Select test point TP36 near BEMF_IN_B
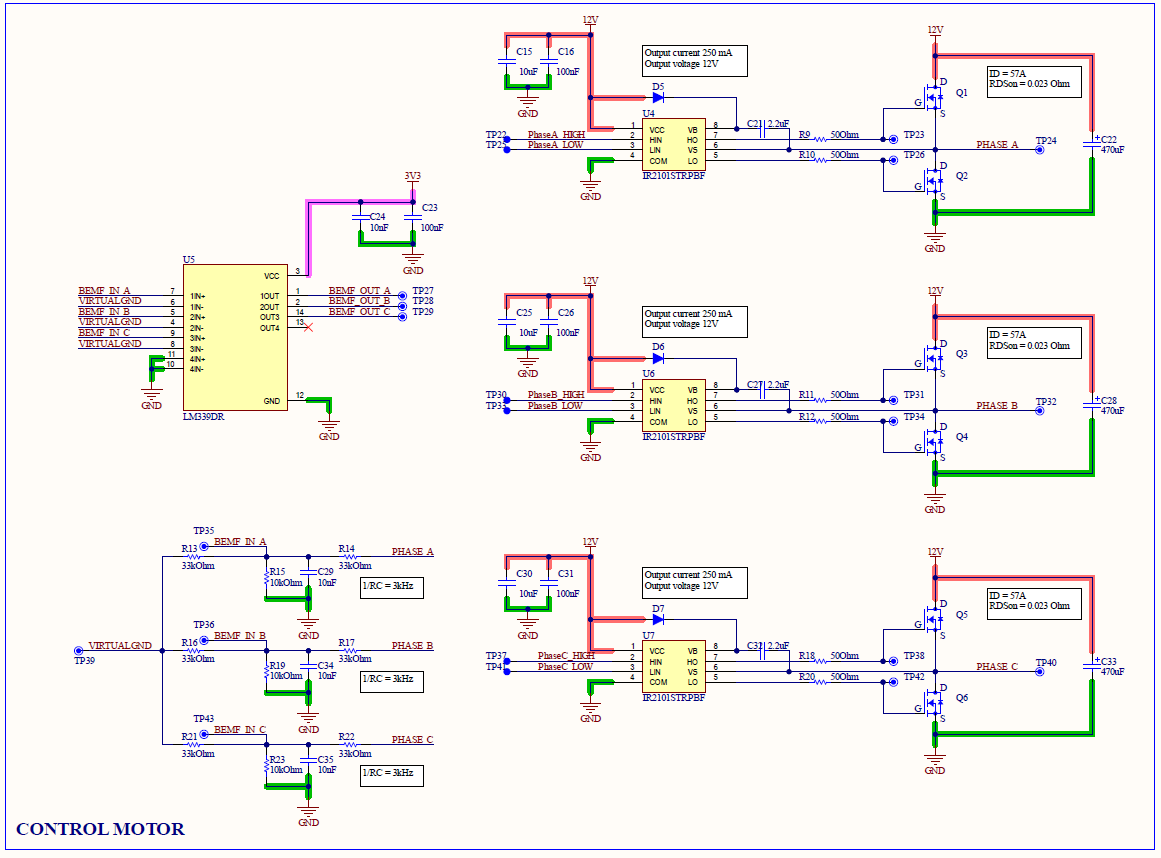The width and height of the screenshot is (1161, 858). tap(204, 640)
